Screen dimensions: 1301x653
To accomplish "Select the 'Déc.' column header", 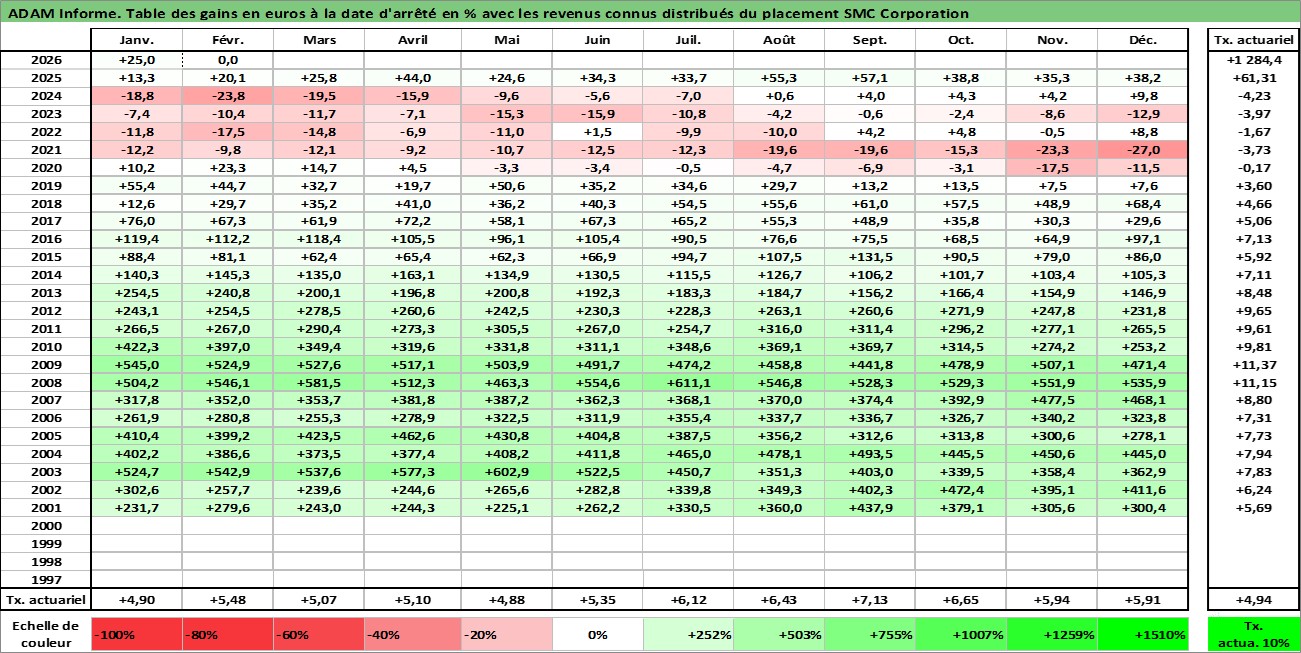I will (x=1143, y=40).
